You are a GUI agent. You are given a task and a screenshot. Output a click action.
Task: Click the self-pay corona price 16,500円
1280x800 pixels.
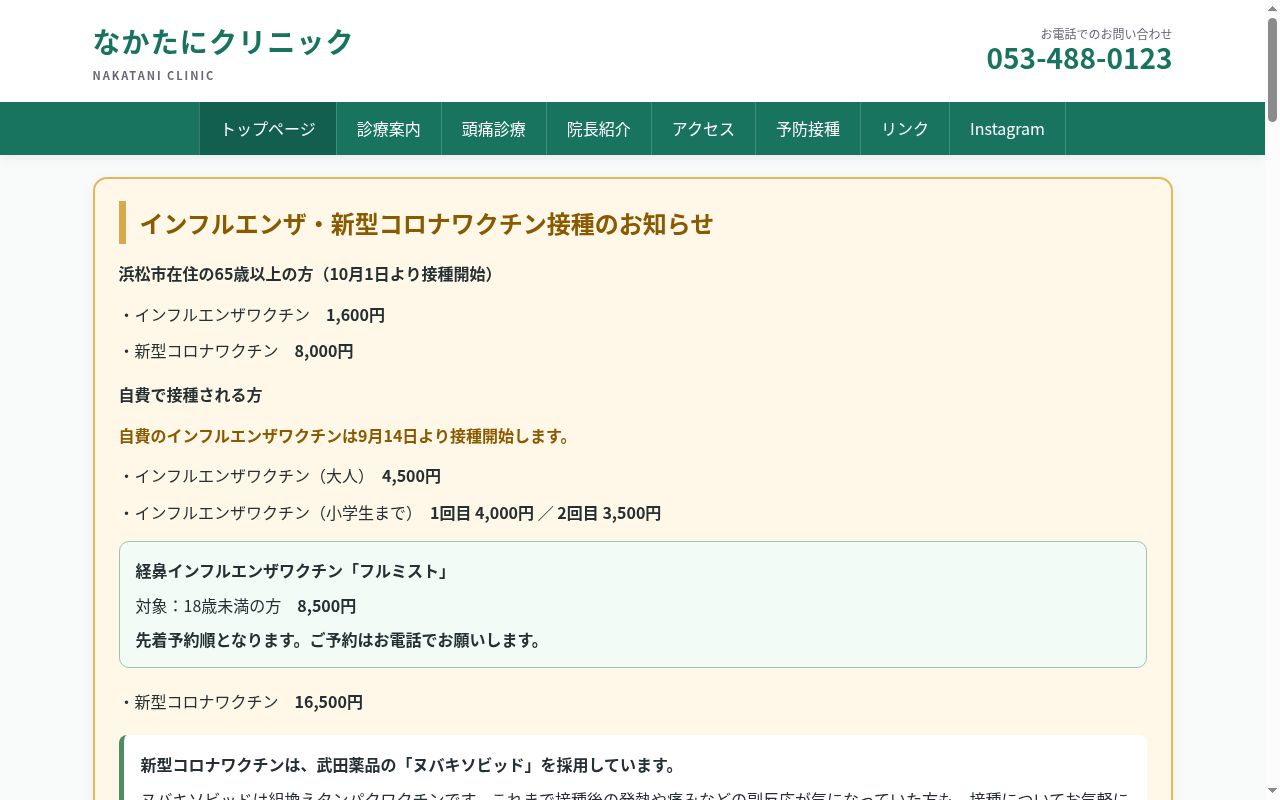pyautogui.click(x=329, y=702)
